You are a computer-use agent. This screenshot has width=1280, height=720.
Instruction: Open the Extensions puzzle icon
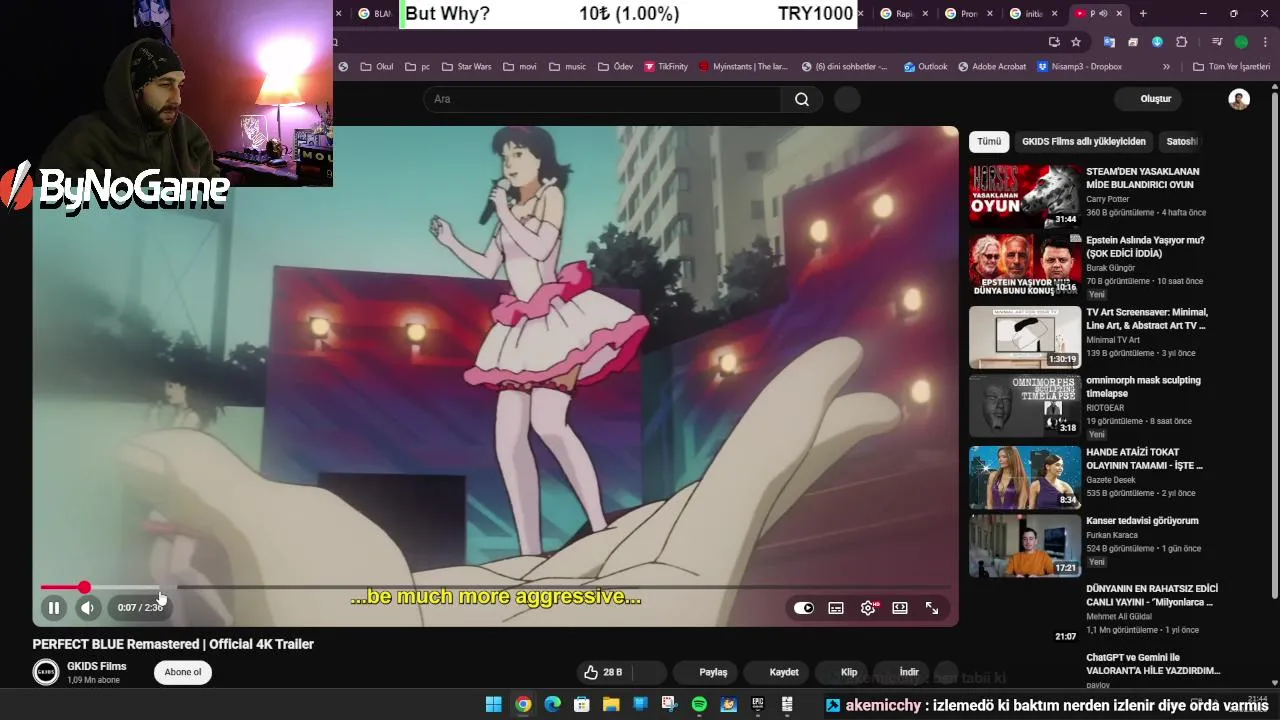point(1182,42)
